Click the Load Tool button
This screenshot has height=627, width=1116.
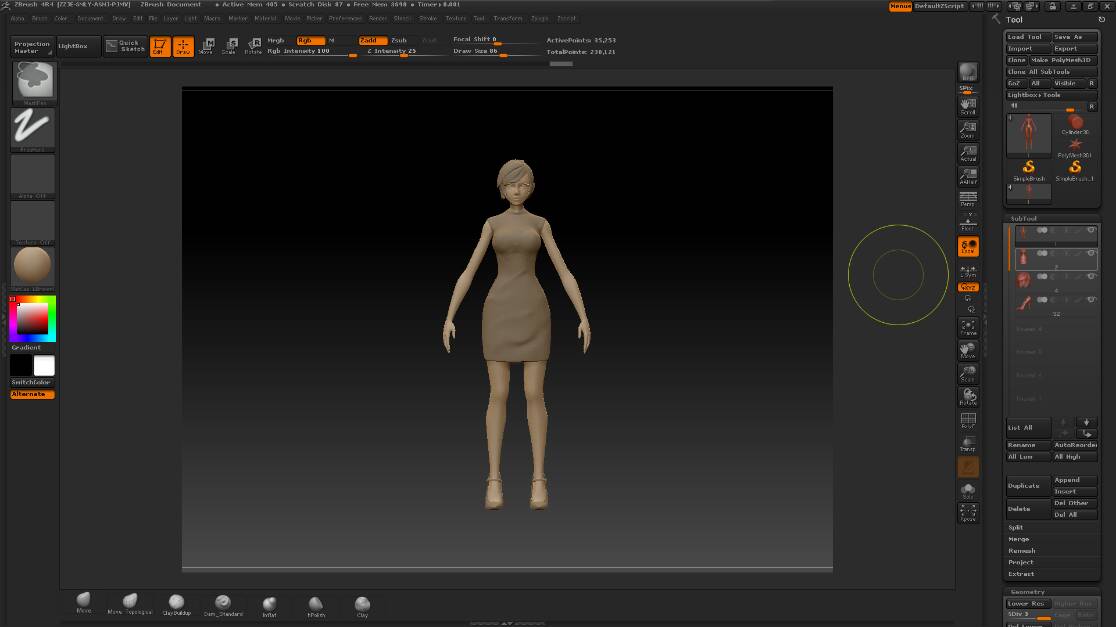pos(1027,37)
